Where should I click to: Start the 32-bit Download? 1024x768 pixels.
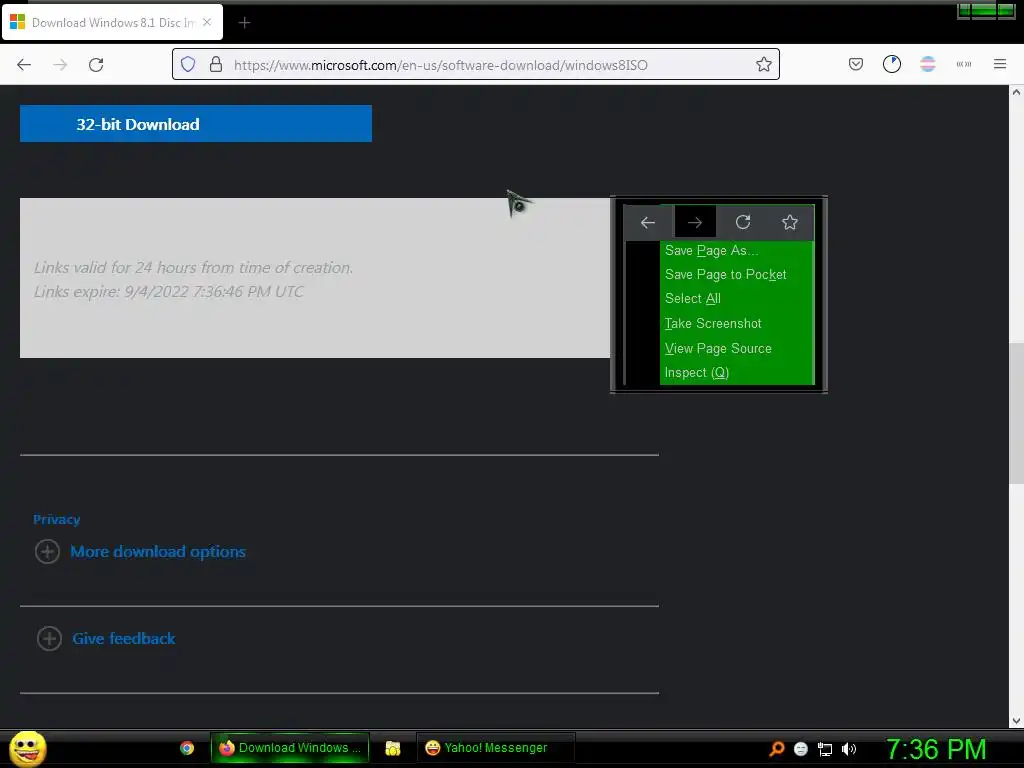click(196, 124)
